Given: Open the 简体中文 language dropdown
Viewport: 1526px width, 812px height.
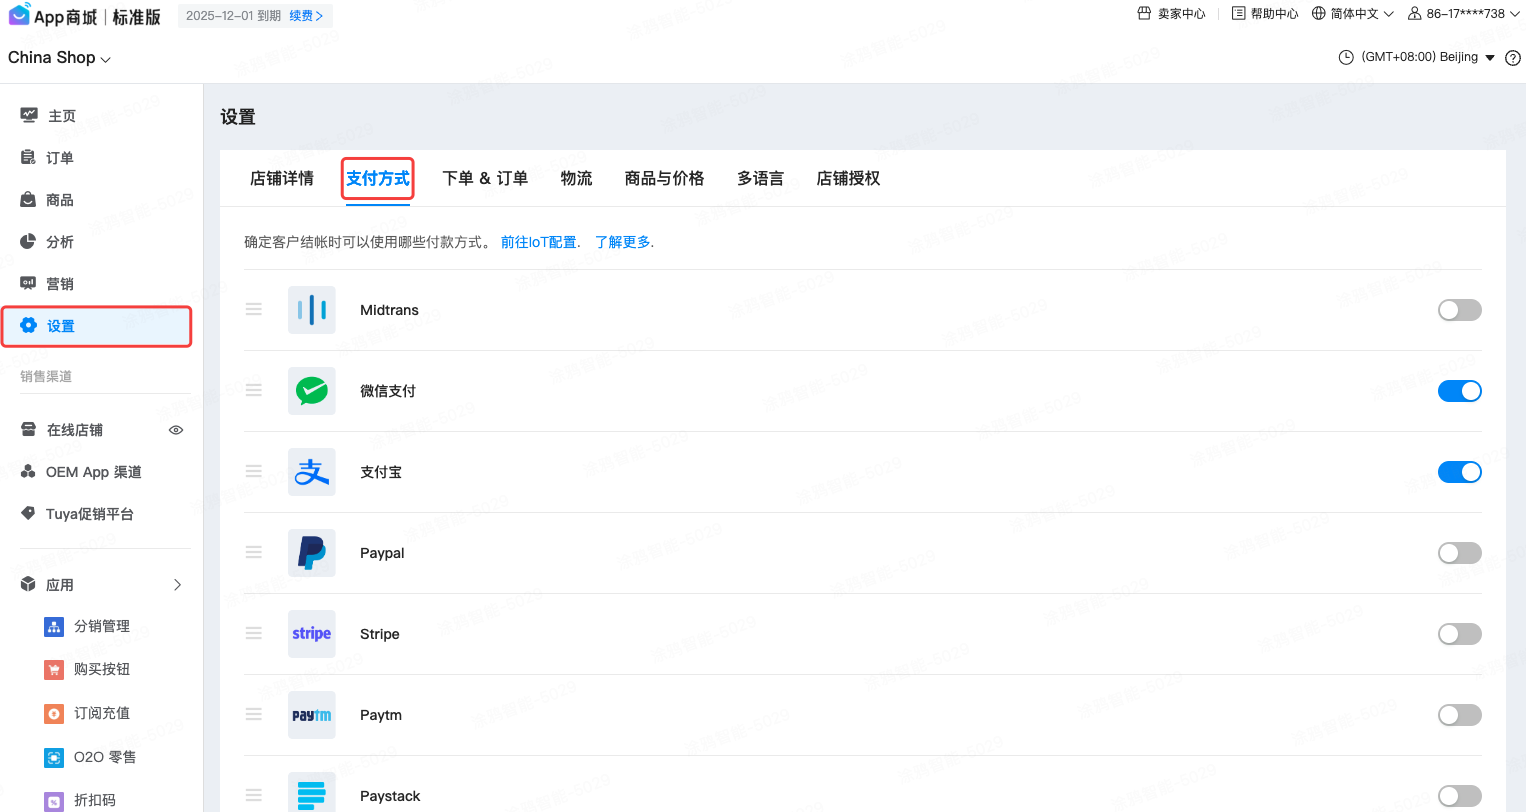Looking at the screenshot, I should tap(1353, 14).
